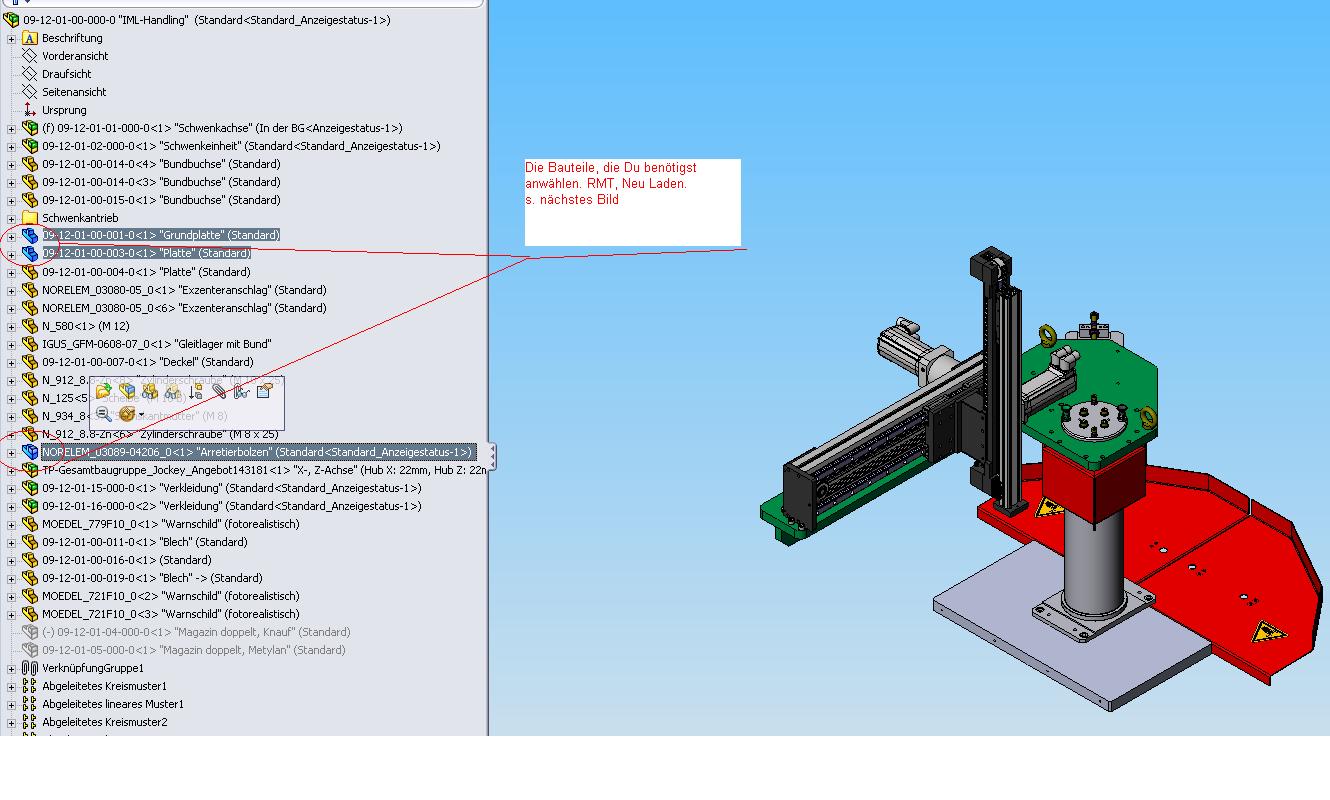The image size is (1330, 800).
Task: Click the View Mates paperclip-with-glasses icon
Action: (x=241, y=391)
